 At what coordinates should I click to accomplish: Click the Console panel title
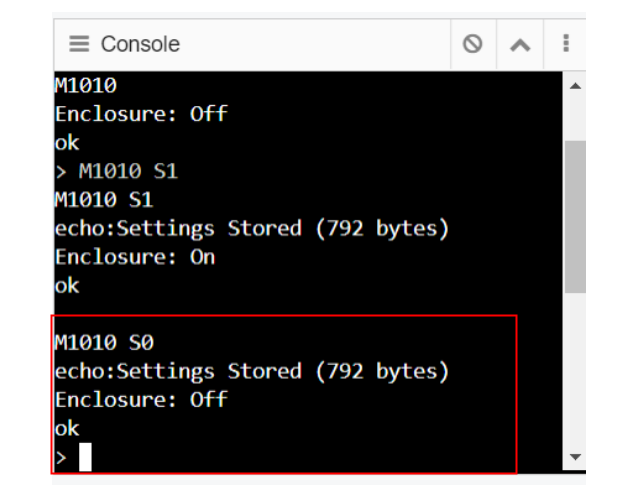(x=140, y=44)
